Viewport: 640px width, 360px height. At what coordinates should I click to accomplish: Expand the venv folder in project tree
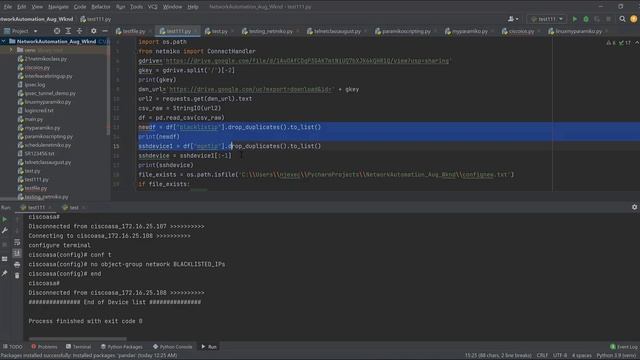point(11,50)
